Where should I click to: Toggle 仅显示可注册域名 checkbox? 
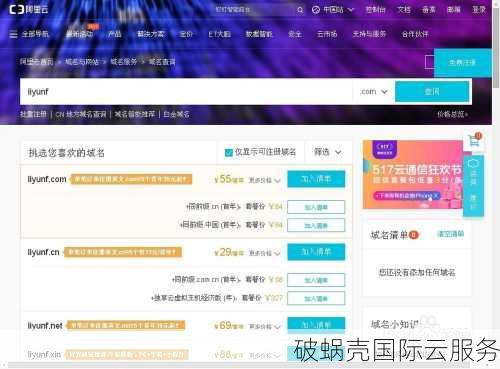coord(229,153)
